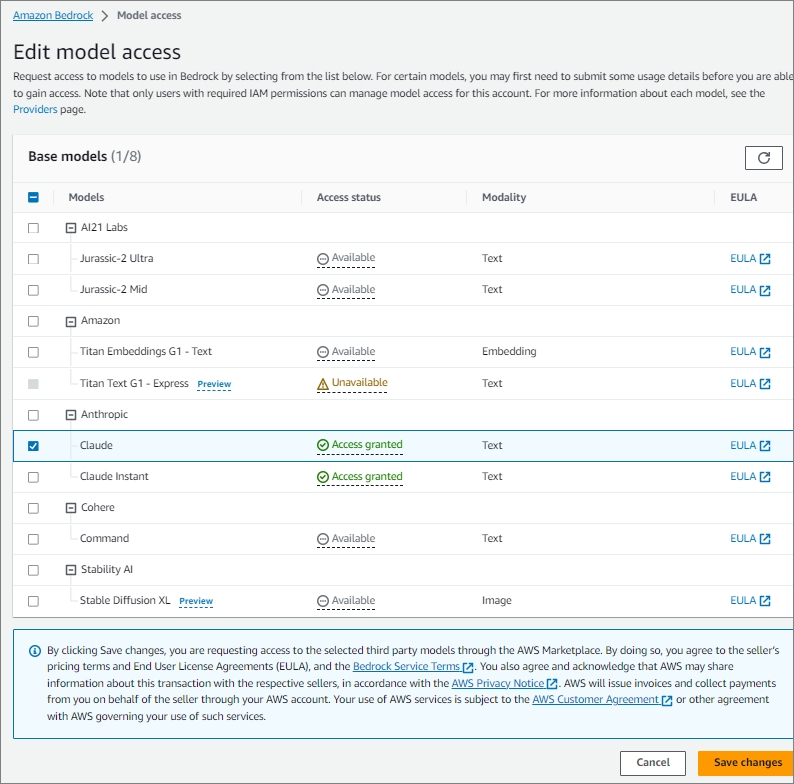
Task: Open the Titan Embeddings G1 EULA external icon
Action: (765, 352)
